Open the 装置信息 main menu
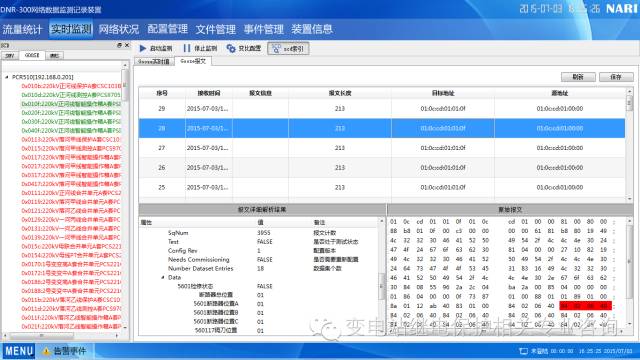Viewport: 640px width, 360px height. [312, 29]
